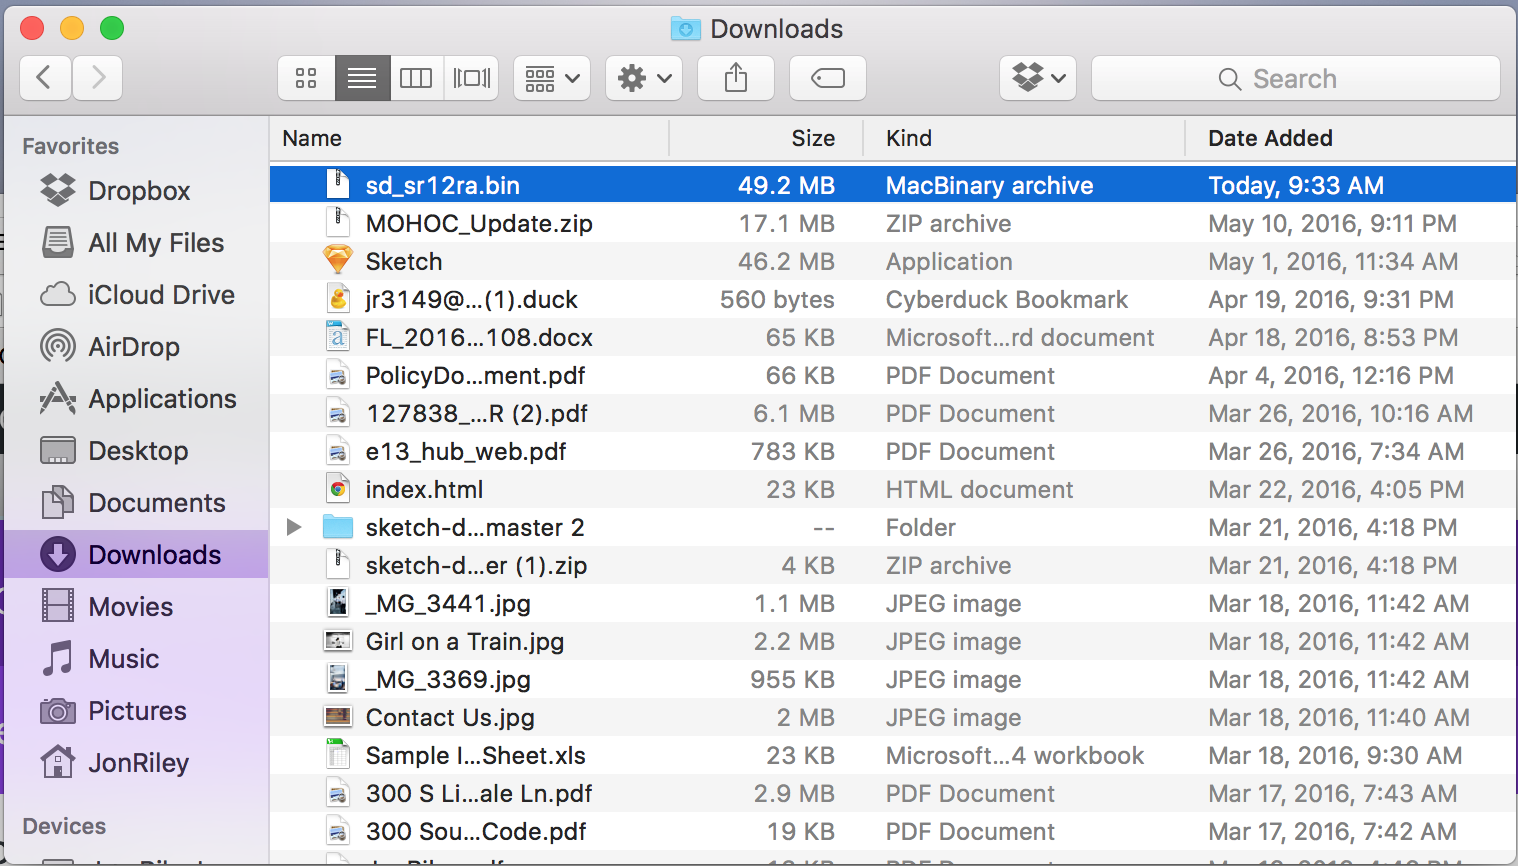Viewport: 1518px width, 866px height.
Task: Switch to icon view mode
Action: (306, 78)
